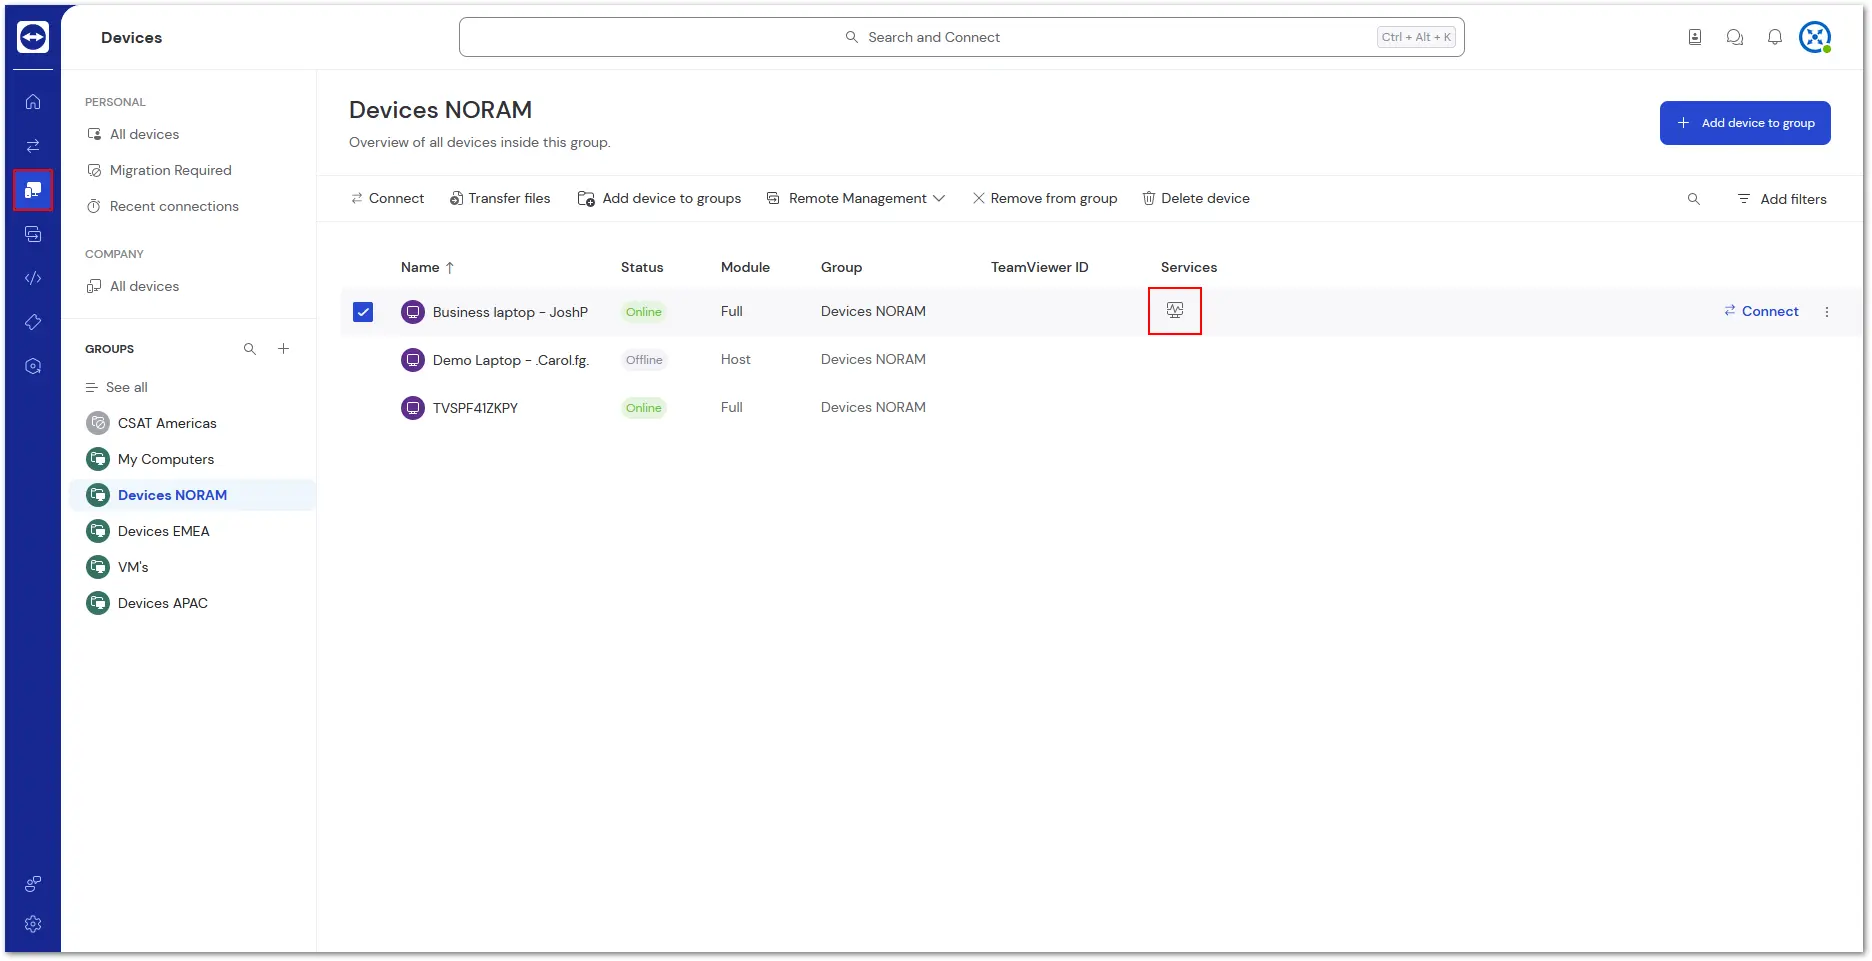1872x961 pixels.
Task: Sort by the Name column header
Action: (x=428, y=267)
